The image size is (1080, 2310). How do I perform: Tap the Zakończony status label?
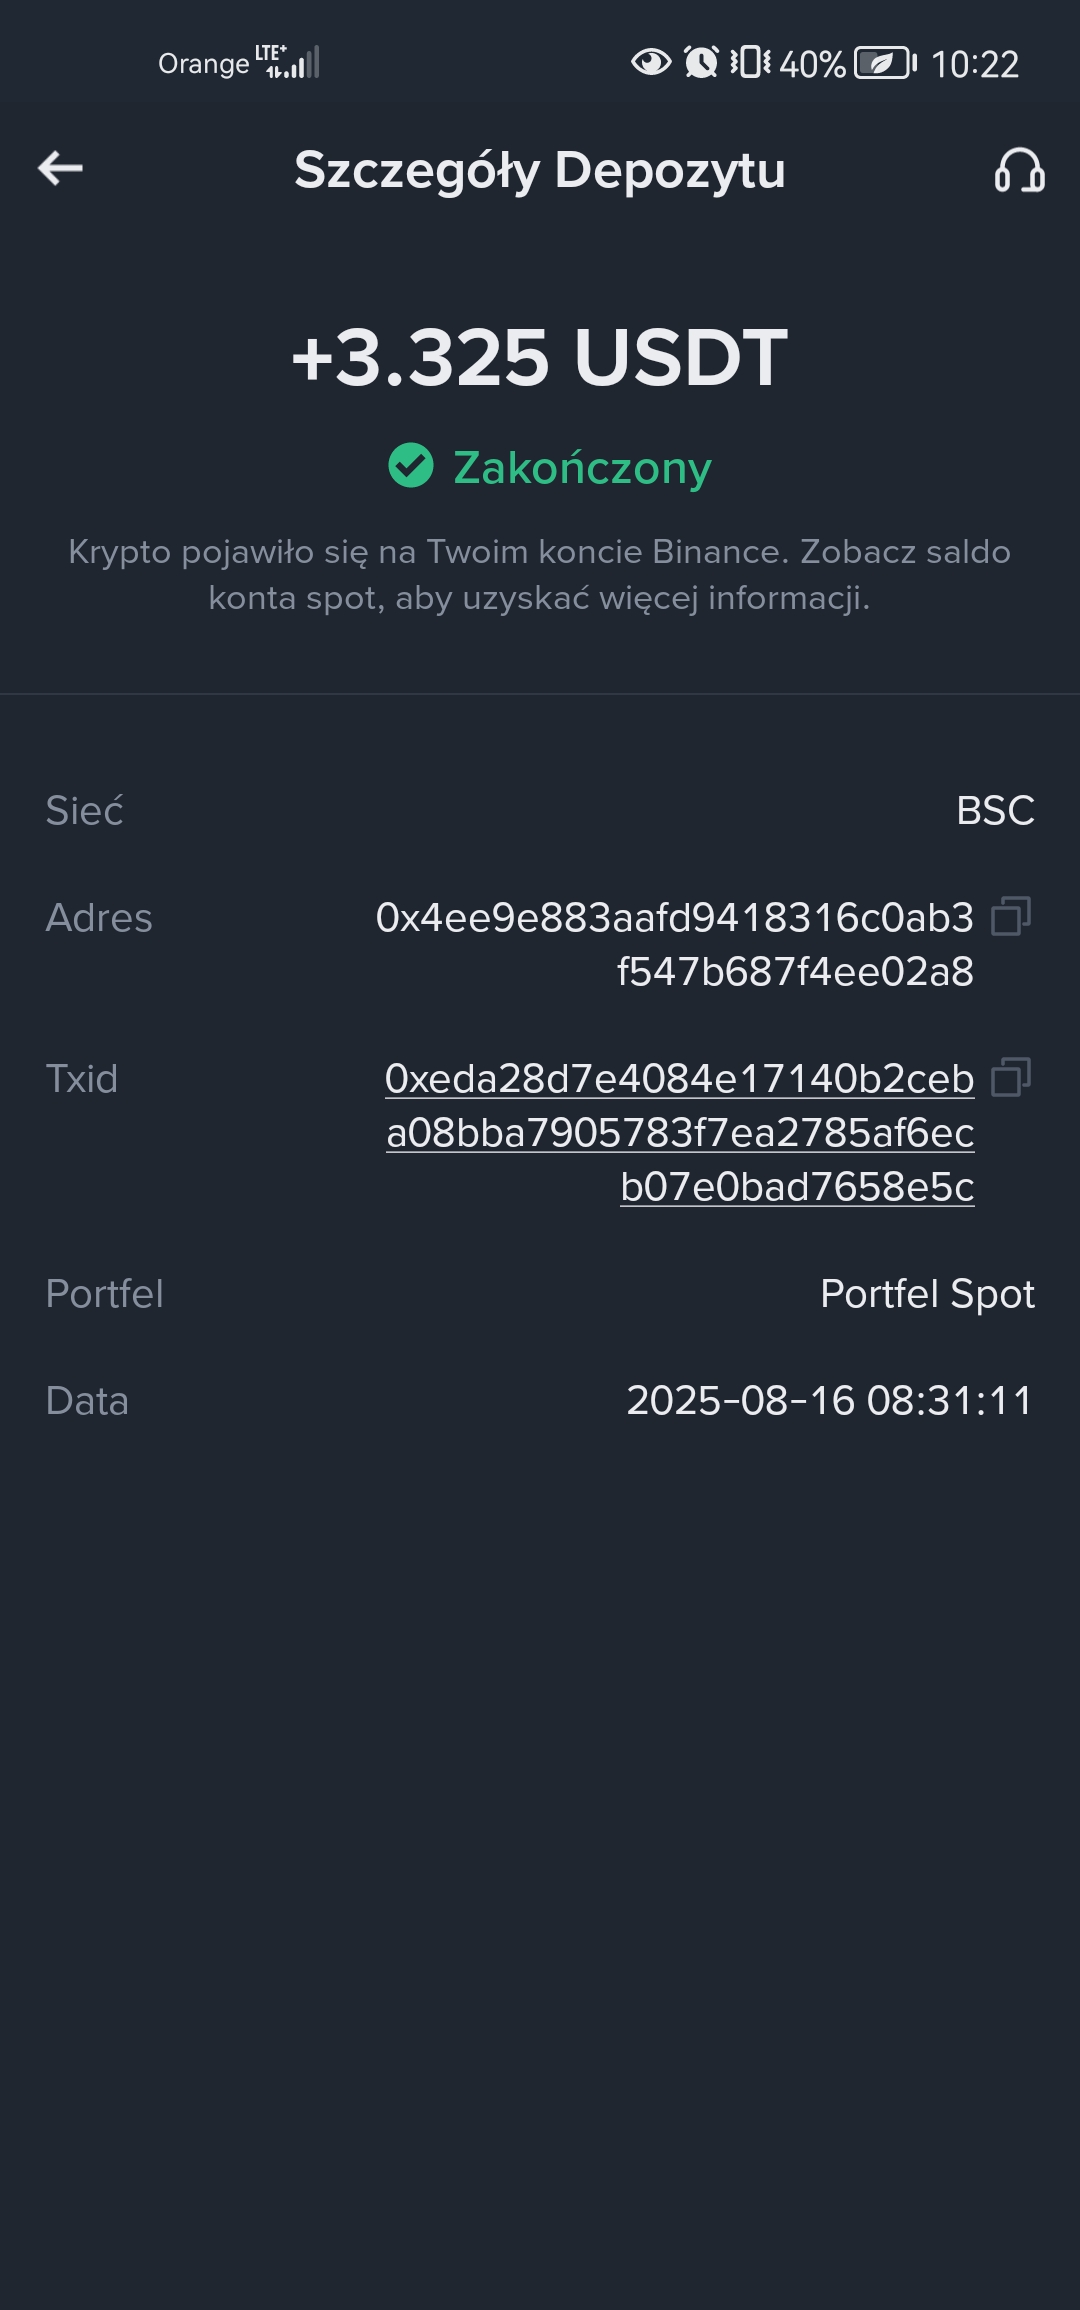582,467
